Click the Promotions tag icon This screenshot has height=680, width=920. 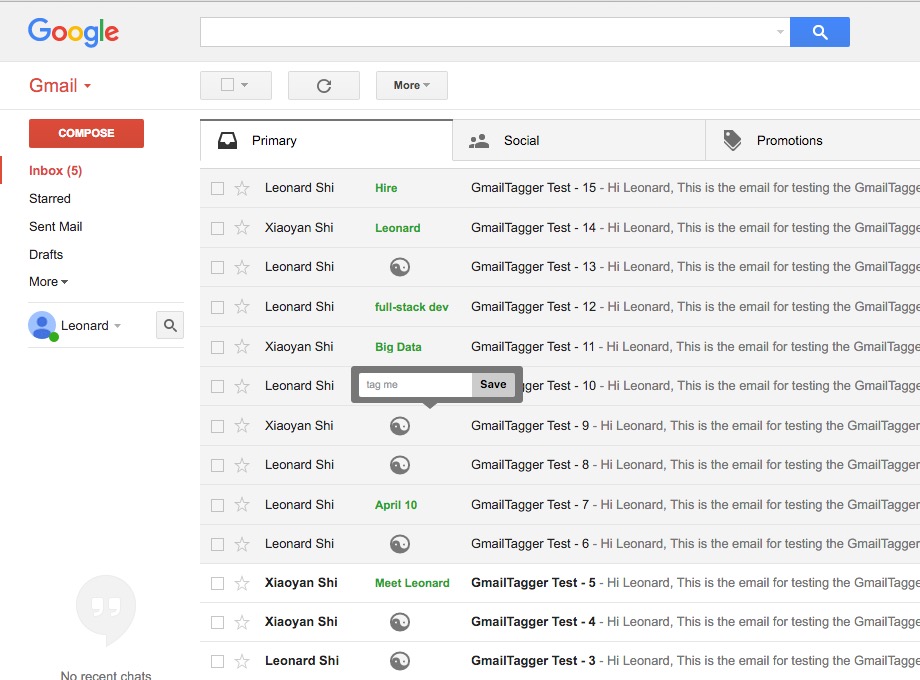732,140
